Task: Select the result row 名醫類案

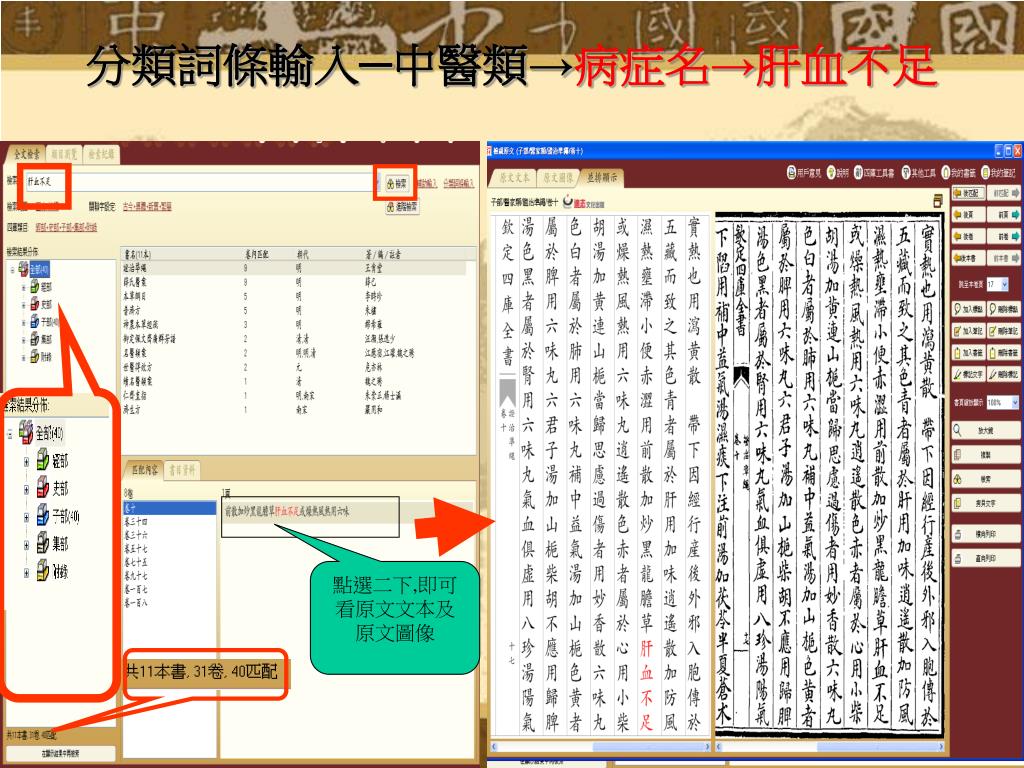Action: pos(294,353)
